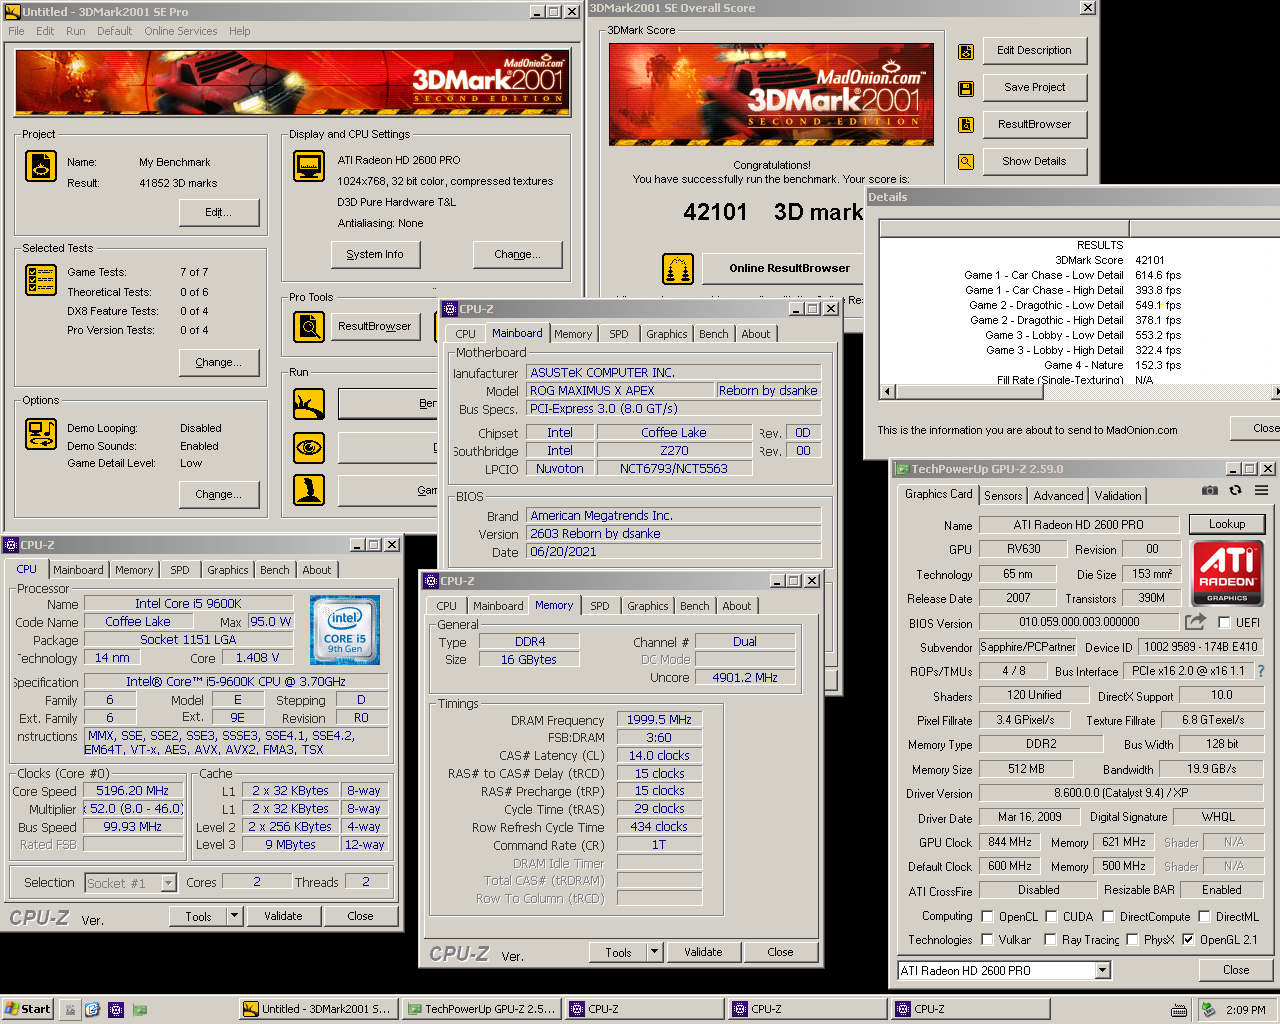The image size is (1280, 1024).
Task: Toggle the OpenCL checkbox
Action: [x=987, y=916]
